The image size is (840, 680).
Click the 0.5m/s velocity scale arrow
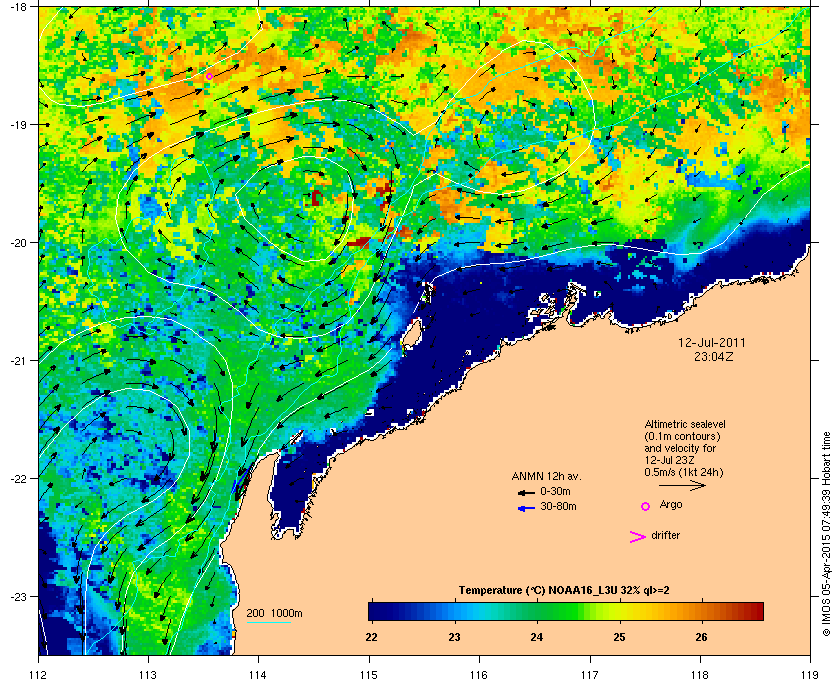(x=682, y=485)
